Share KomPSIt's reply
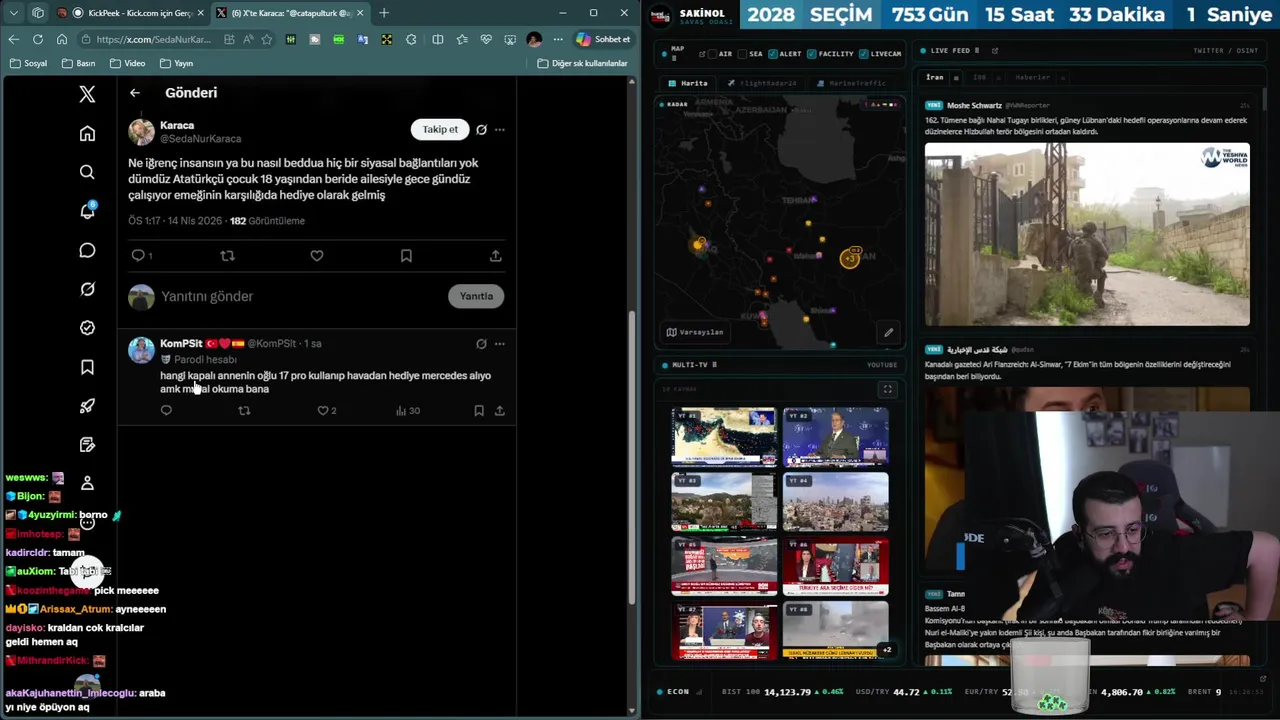The height and width of the screenshot is (720, 1280). click(x=500, y=411)
